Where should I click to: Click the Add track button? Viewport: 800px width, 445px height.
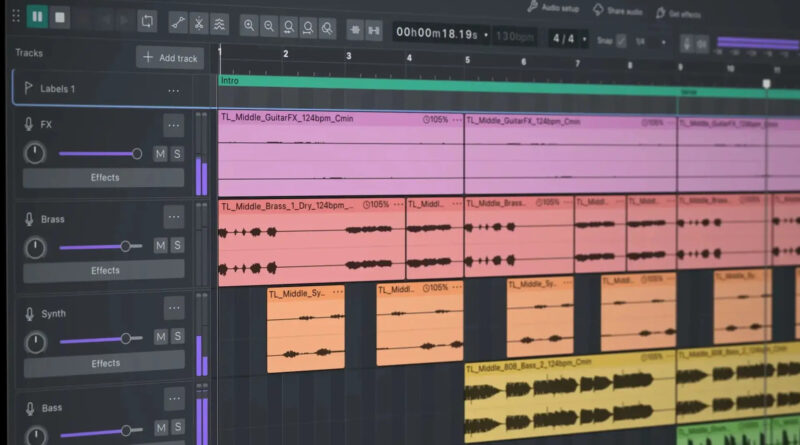(170, 58)
